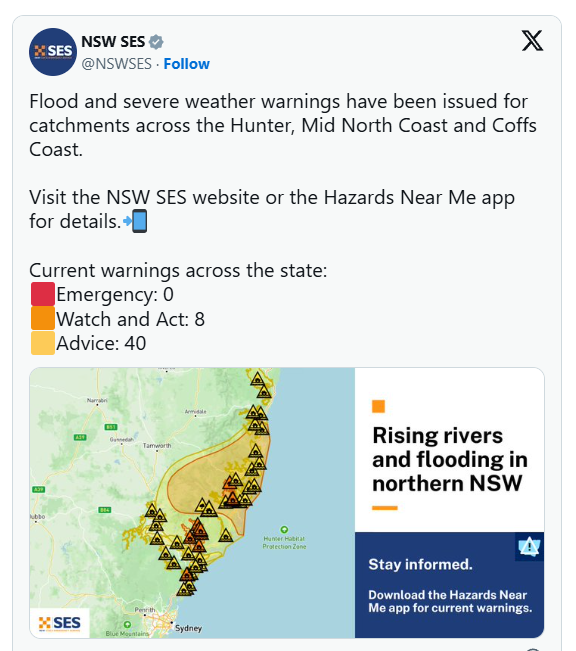Click the Sydney label on the map
The height and width of the screenshot is (651, 576).
188,628
